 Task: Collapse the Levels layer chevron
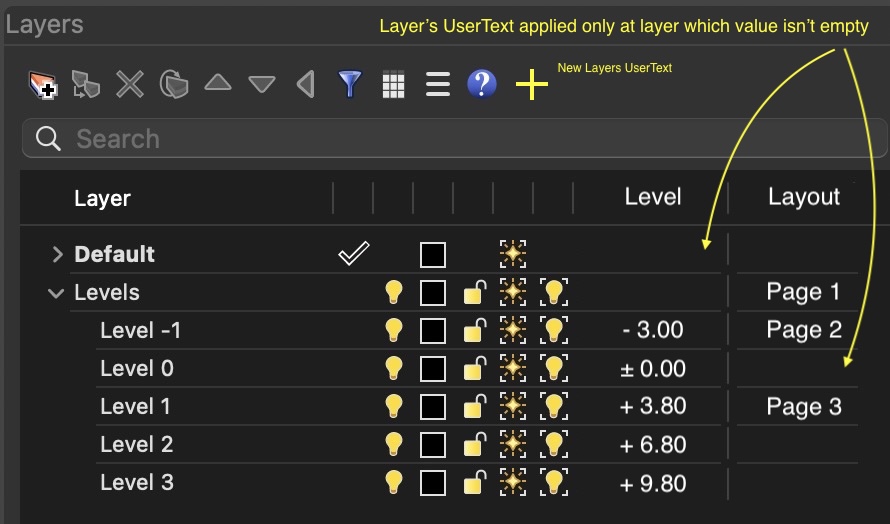(x=56, y=293)
